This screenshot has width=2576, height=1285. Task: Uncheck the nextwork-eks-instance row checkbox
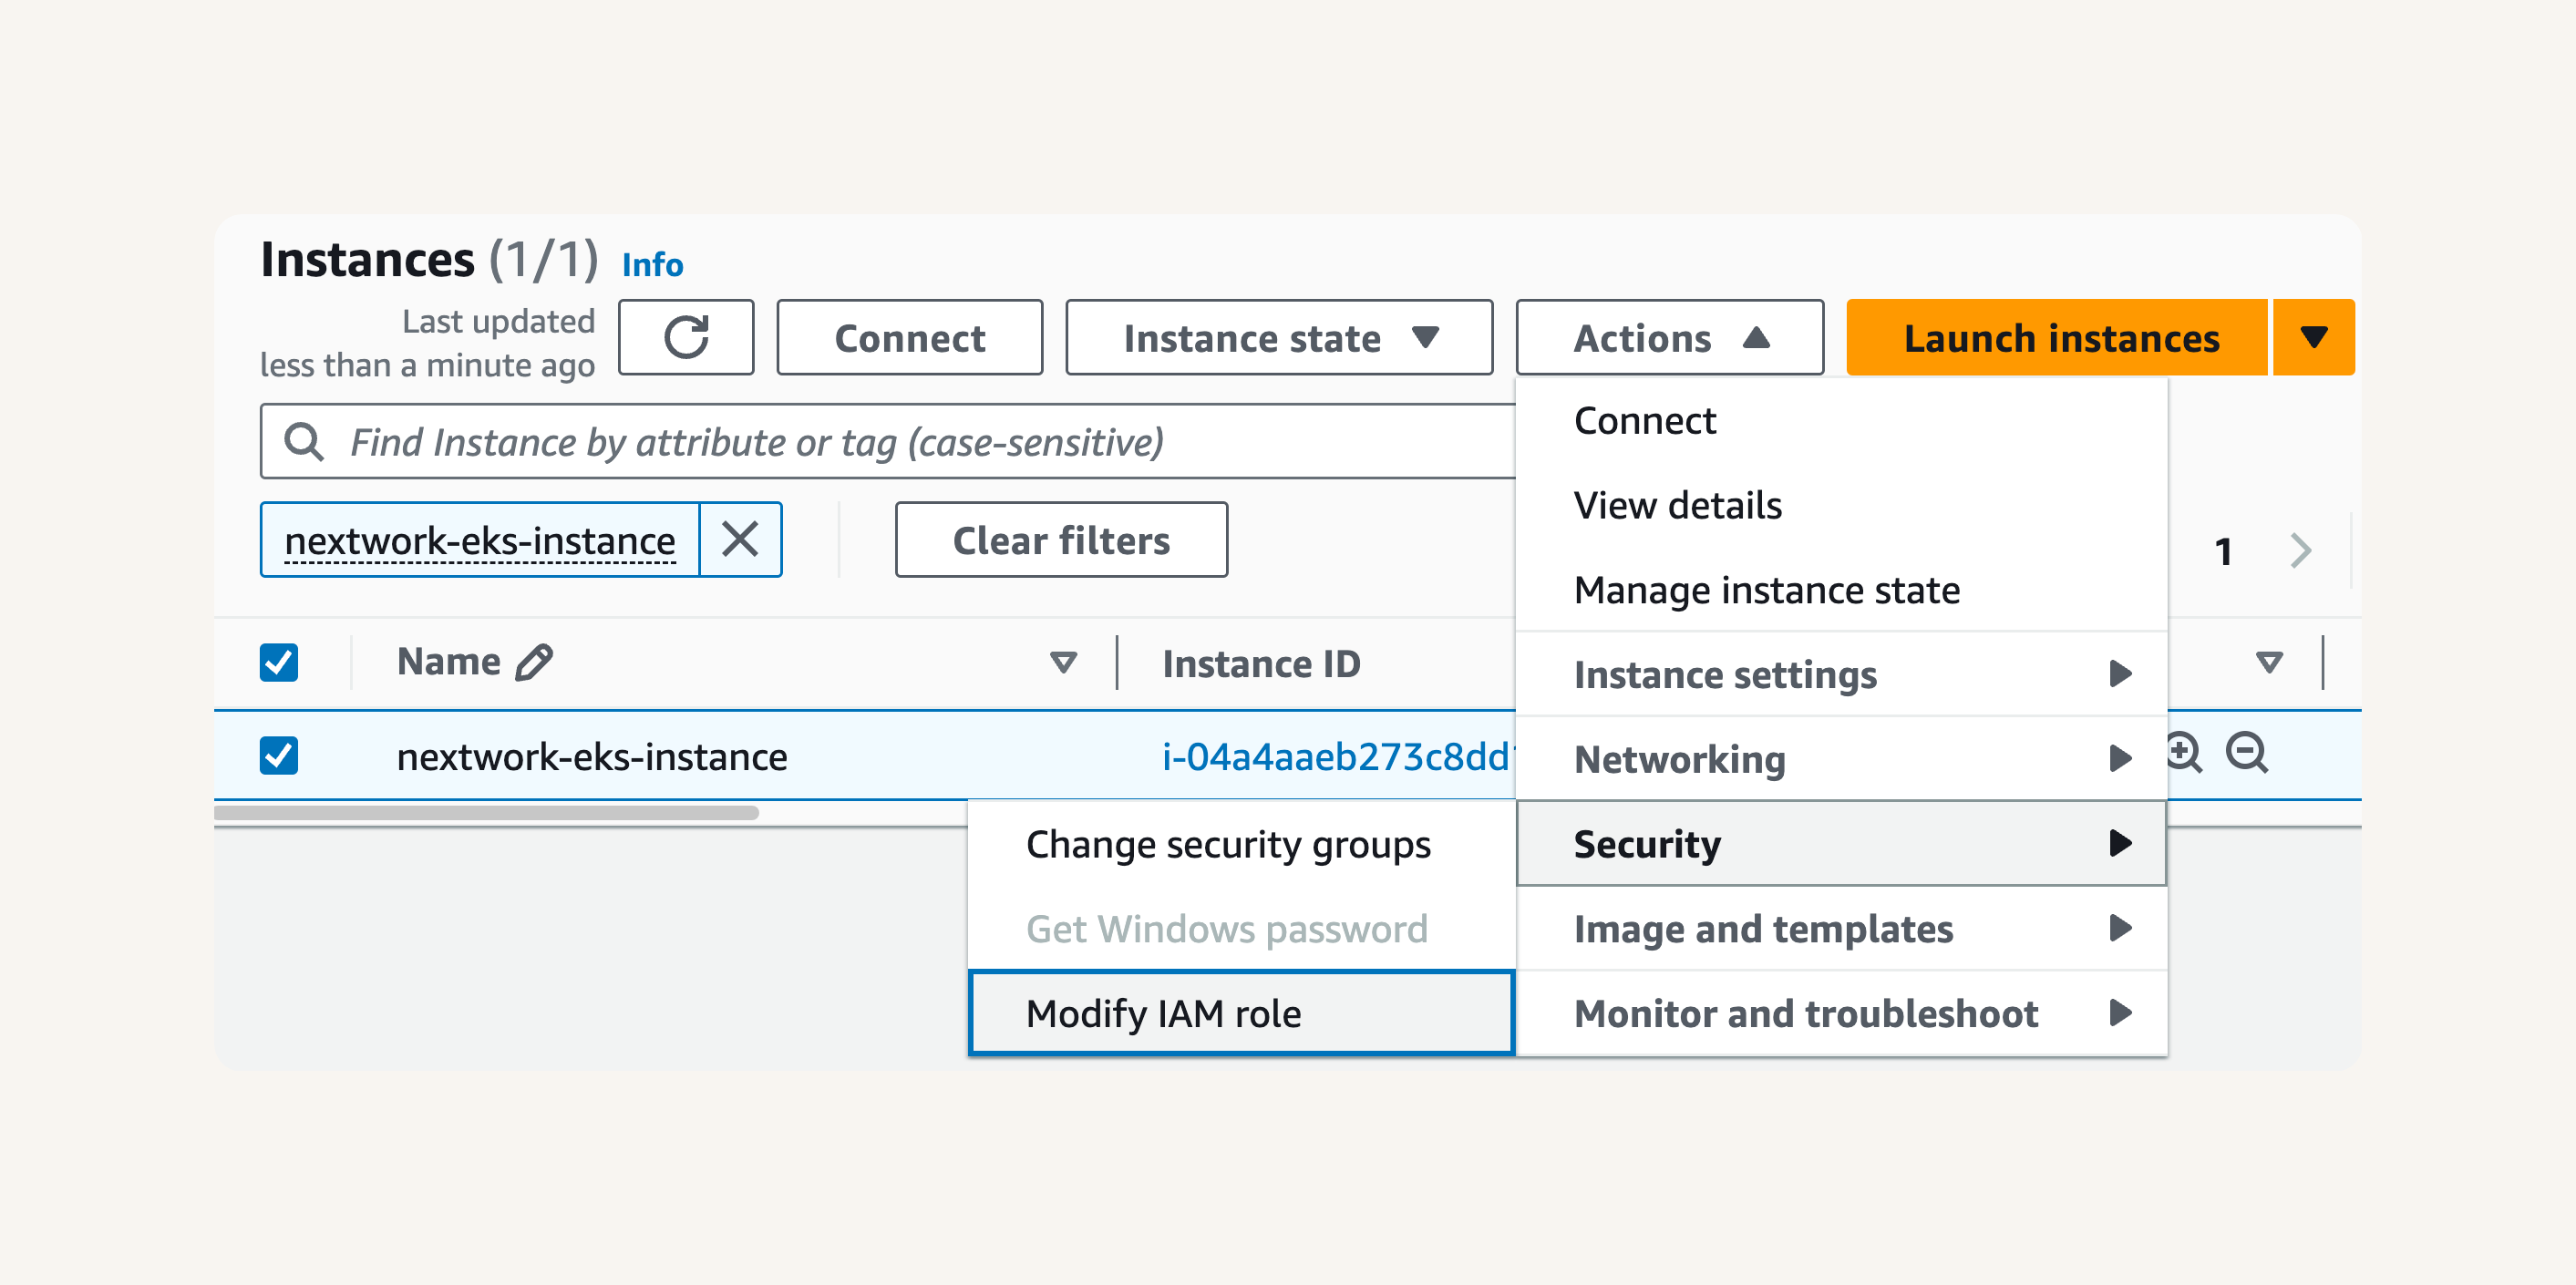[x=279, y=756]
